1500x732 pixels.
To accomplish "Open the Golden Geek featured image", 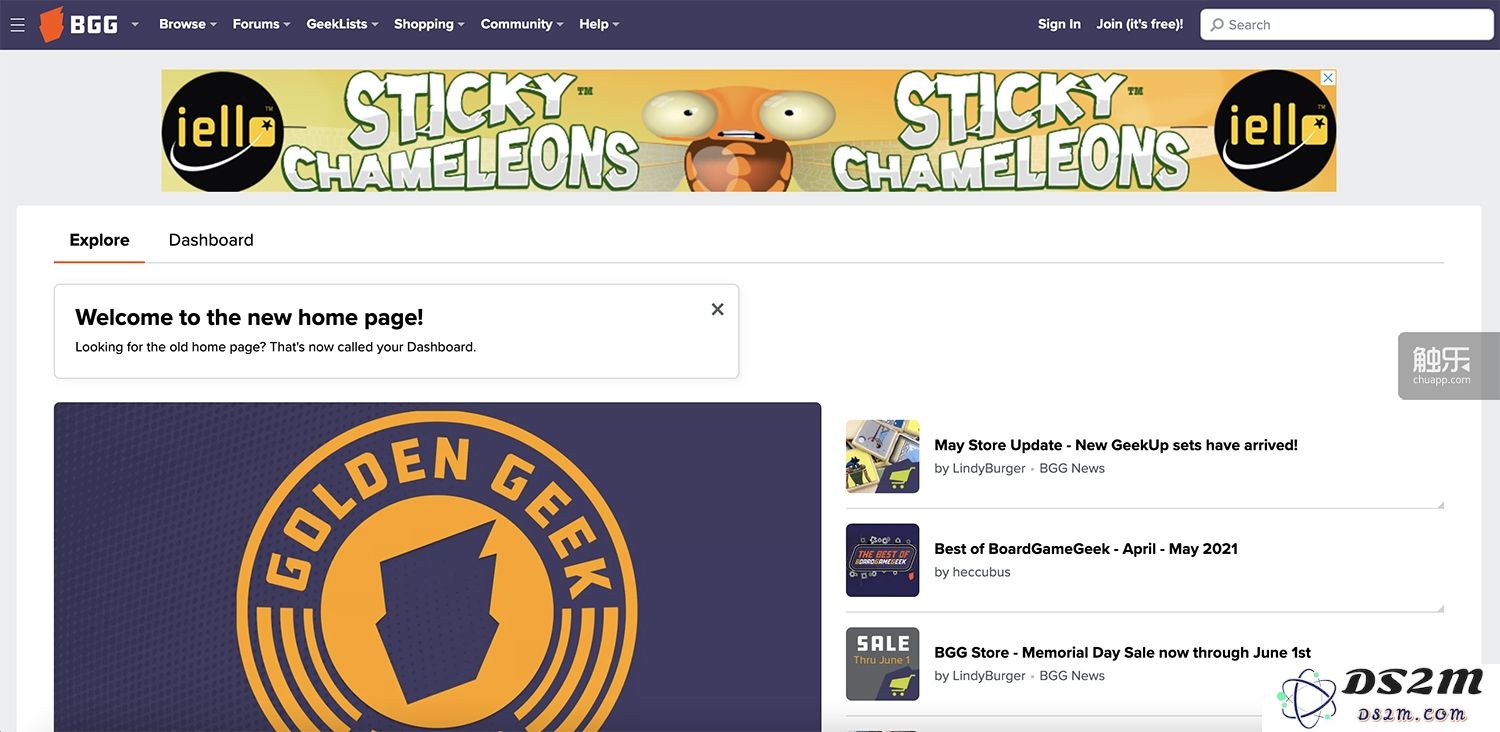I will click(437, 567).
